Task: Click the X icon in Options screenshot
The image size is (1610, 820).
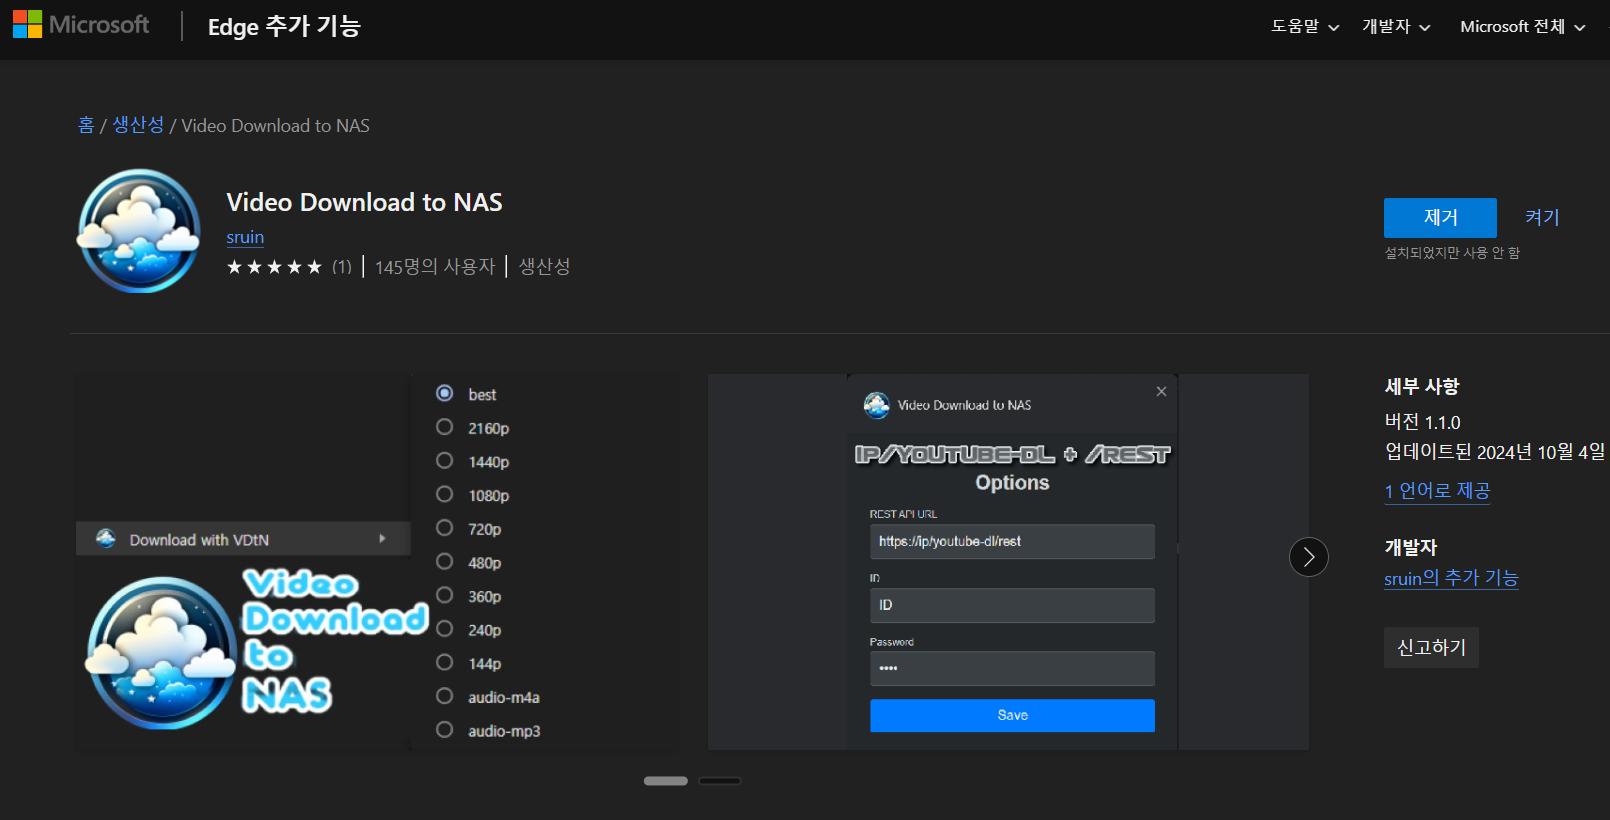Action: (1161, 392)
